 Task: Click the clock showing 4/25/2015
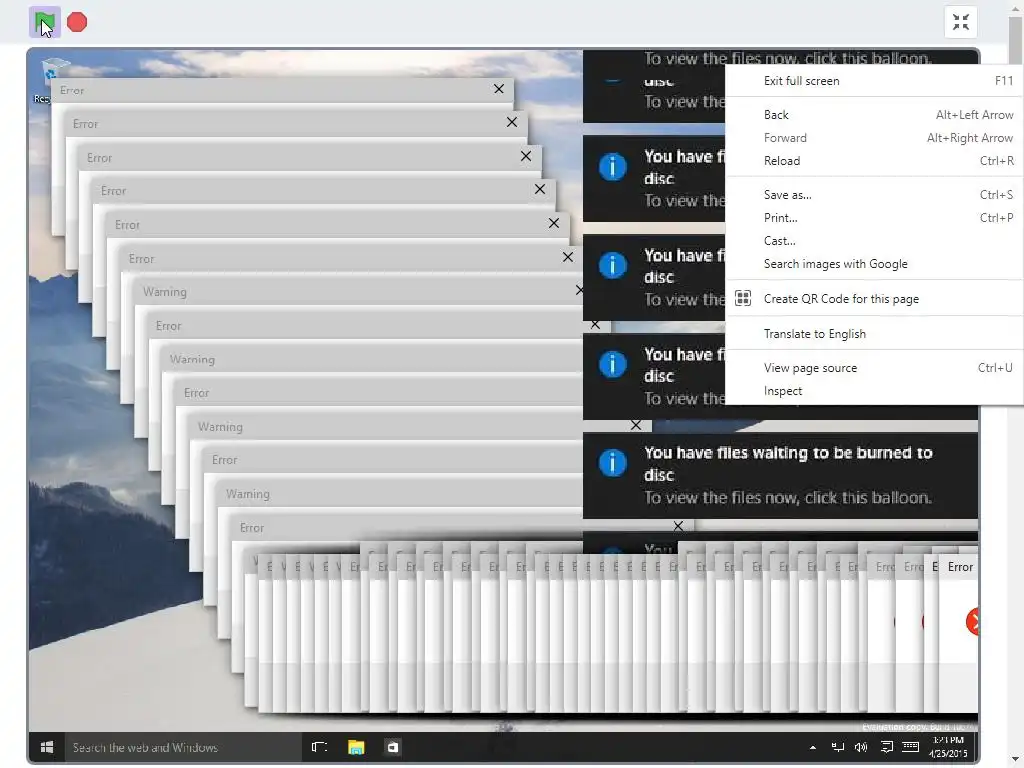tap(948, 747)
